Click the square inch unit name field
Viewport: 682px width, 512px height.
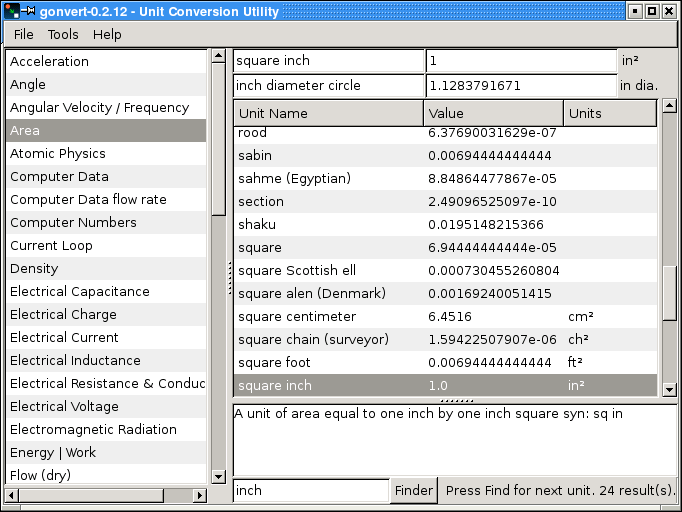tap(329, 60)
